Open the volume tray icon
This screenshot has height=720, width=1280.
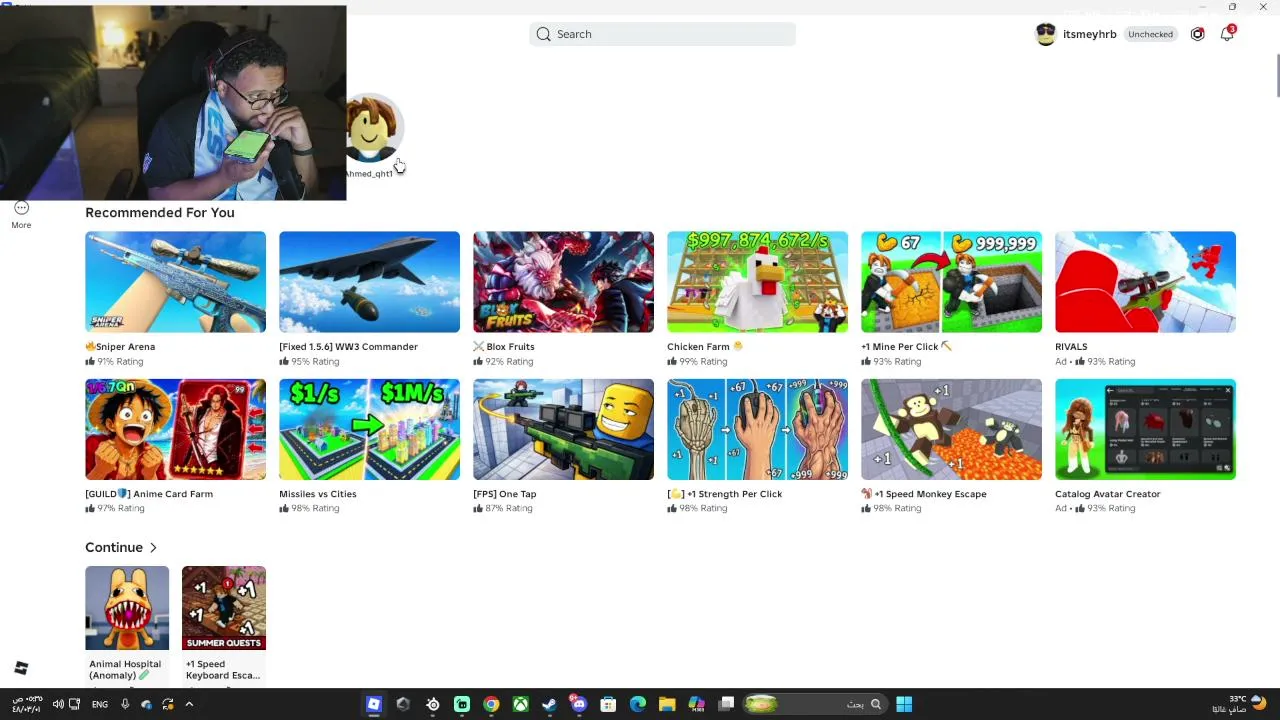(x=58, y=704)
